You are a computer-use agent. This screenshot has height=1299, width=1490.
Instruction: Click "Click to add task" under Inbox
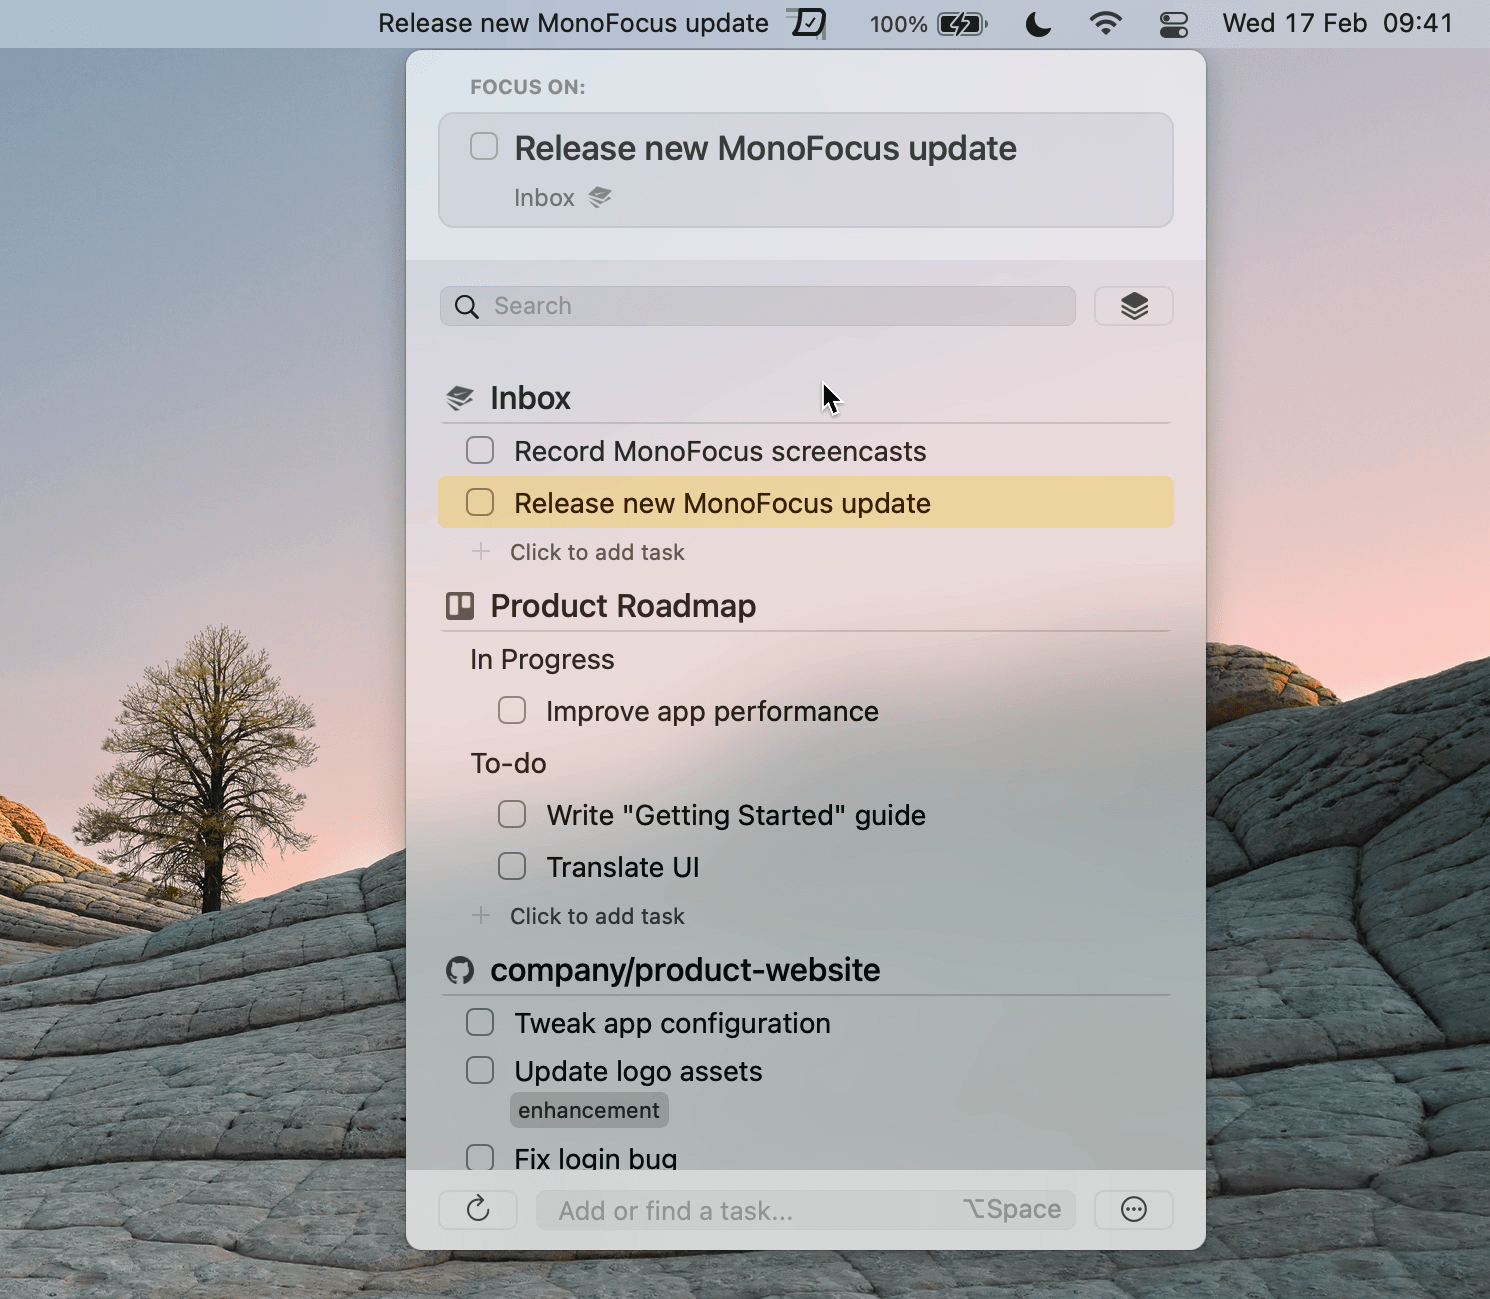[x=597, y=551]
